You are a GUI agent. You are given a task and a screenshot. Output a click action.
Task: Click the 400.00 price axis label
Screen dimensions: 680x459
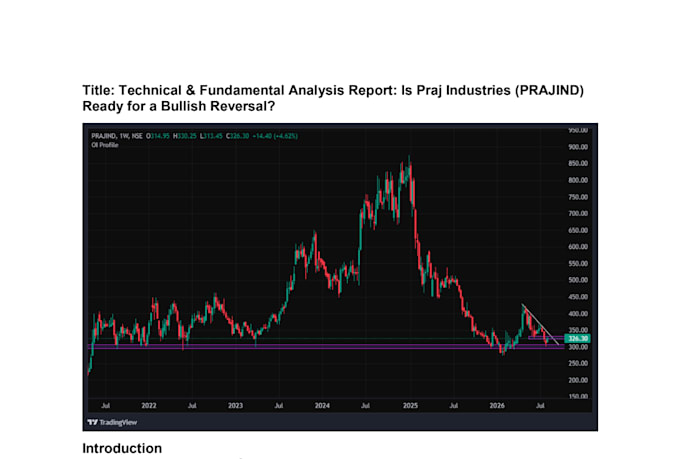pyautogui.click(x=578, y=314)
